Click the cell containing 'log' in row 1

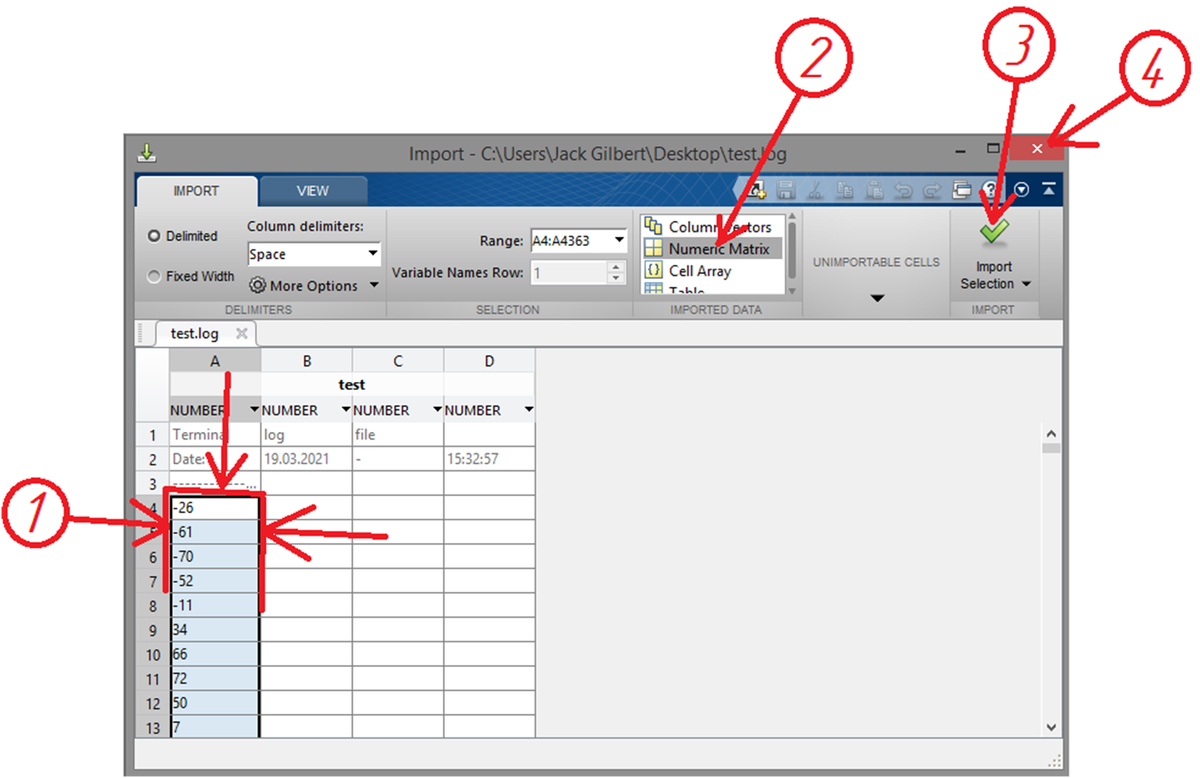coord(307,435)
